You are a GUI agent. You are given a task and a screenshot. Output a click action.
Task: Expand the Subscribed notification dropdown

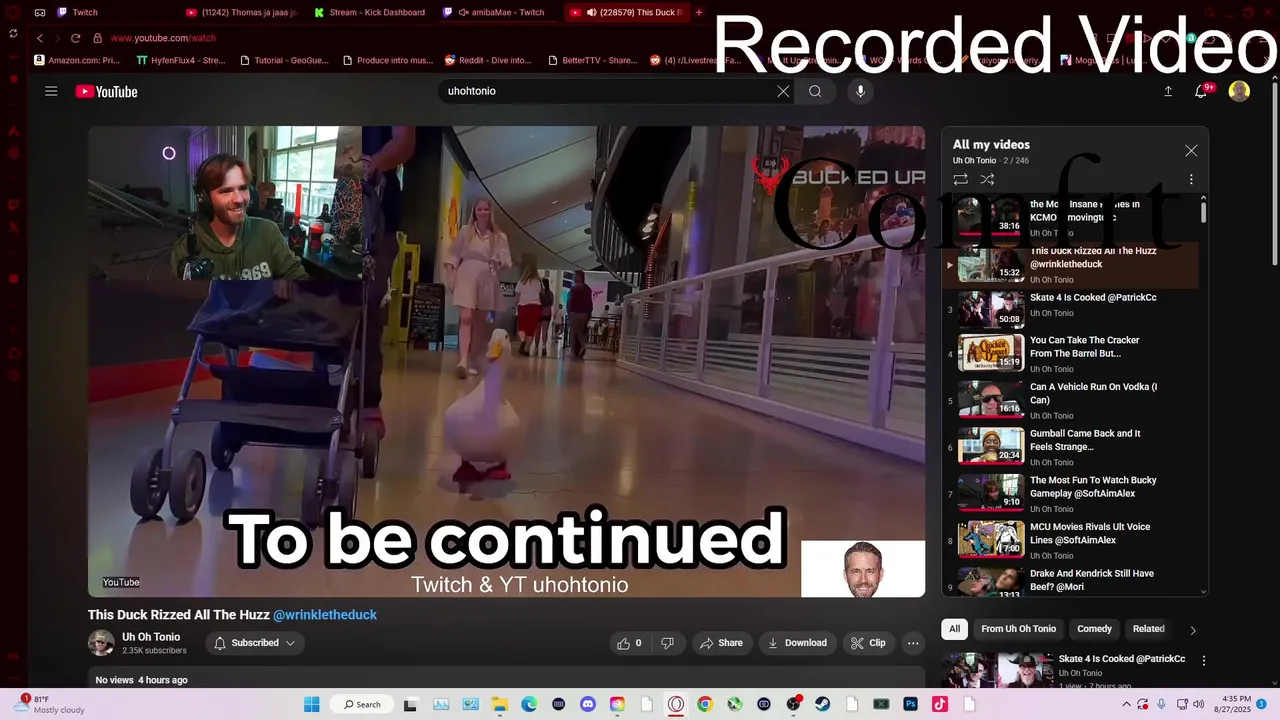click(x=255, y=643)
